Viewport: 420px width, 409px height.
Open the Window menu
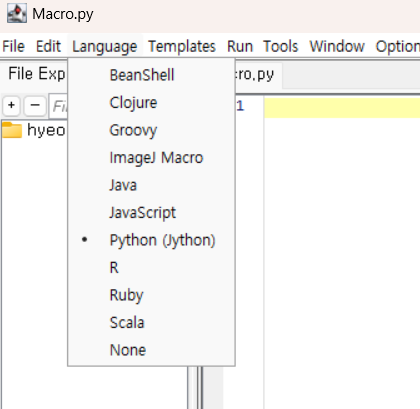[337, 46]
